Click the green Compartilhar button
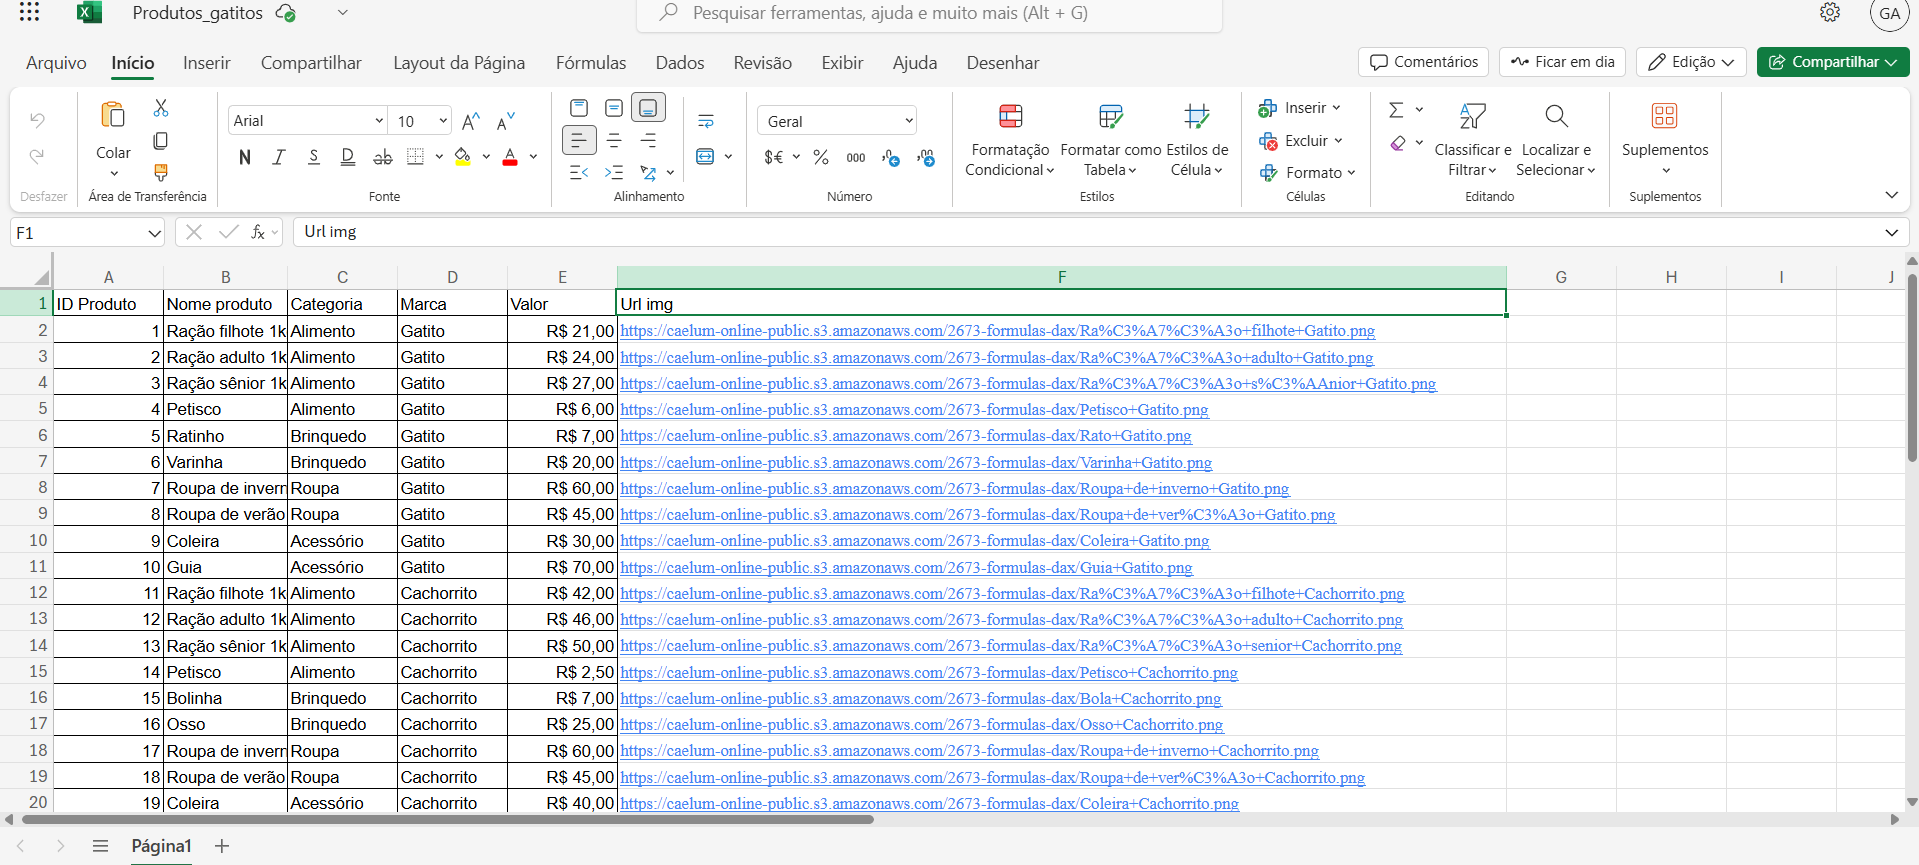1919x865 pixels. (1833, 62)
